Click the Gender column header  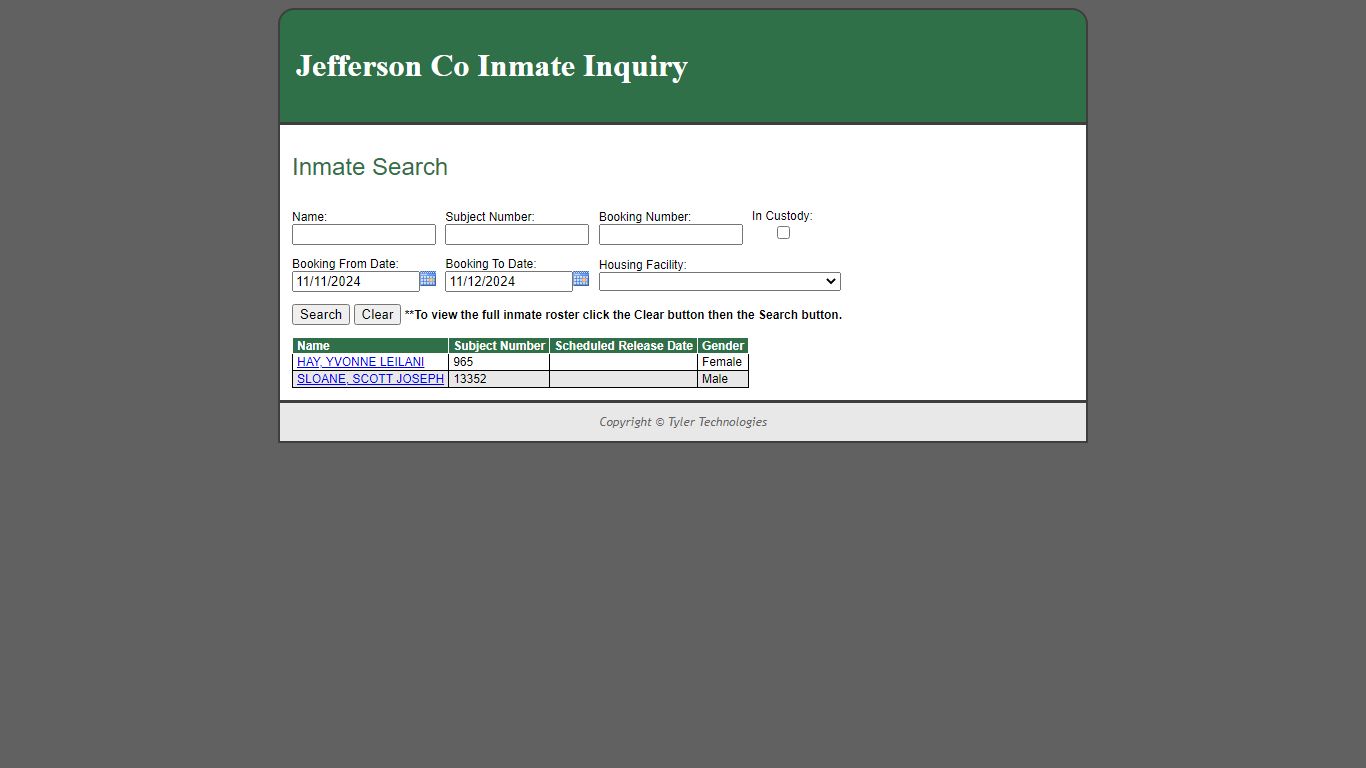[723, 346]
